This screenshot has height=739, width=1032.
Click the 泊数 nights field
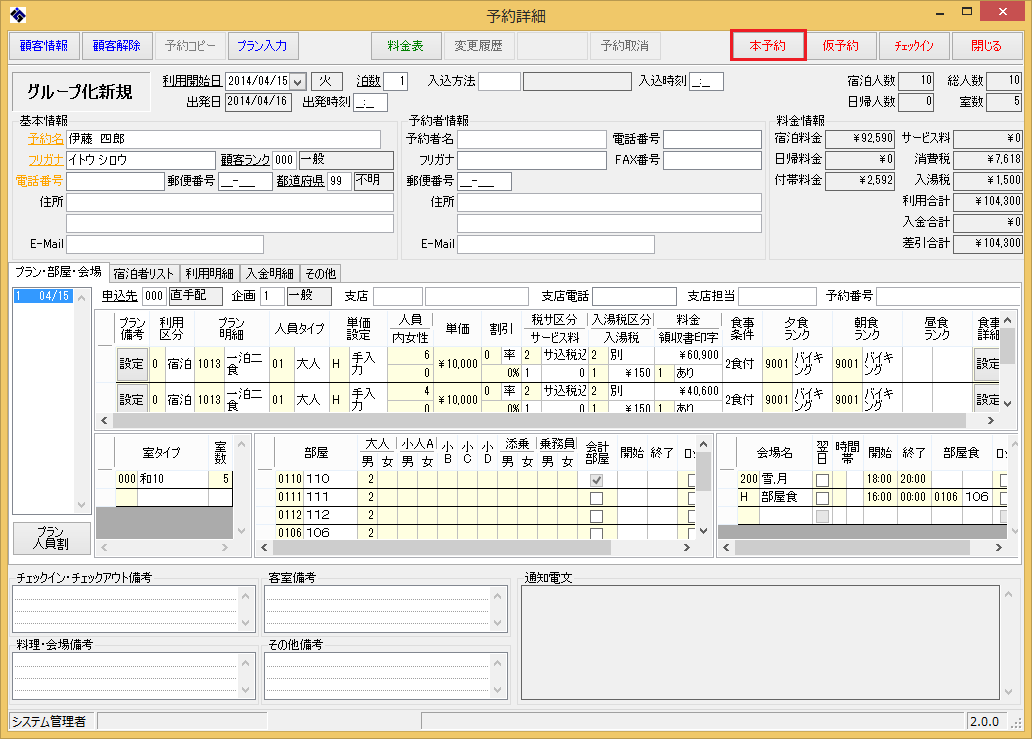tap(395, 82)
